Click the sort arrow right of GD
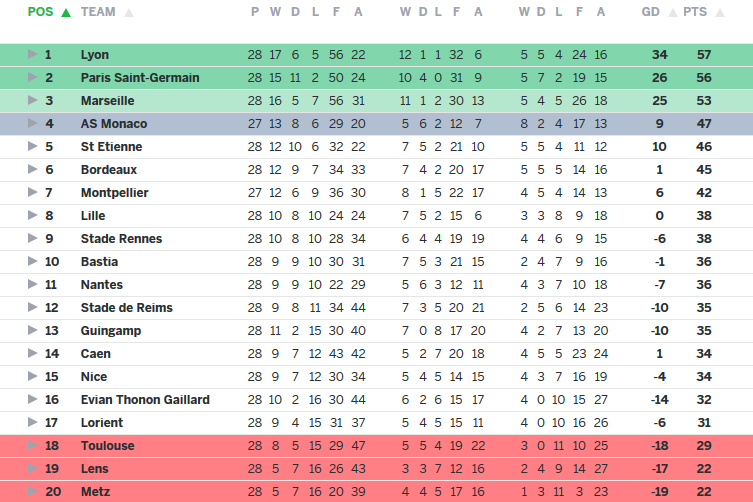 [x=671, y=13]
